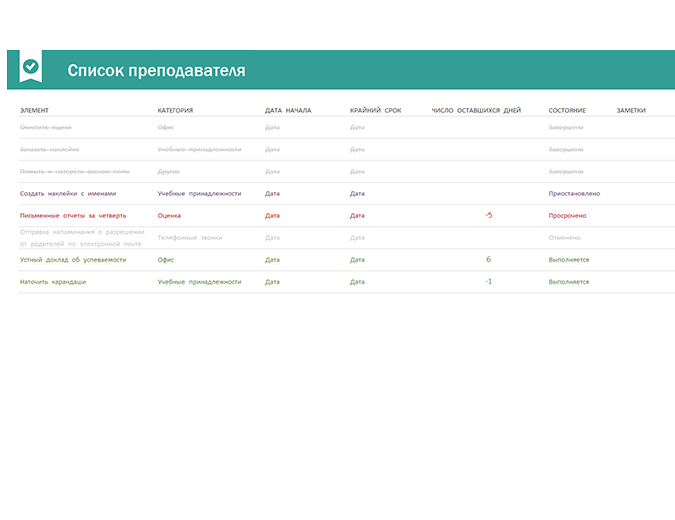Click start date in Создать наклейки row
The height and width of the screenshot is (520, 675).
pyautogui.click(x=272, y=194)
